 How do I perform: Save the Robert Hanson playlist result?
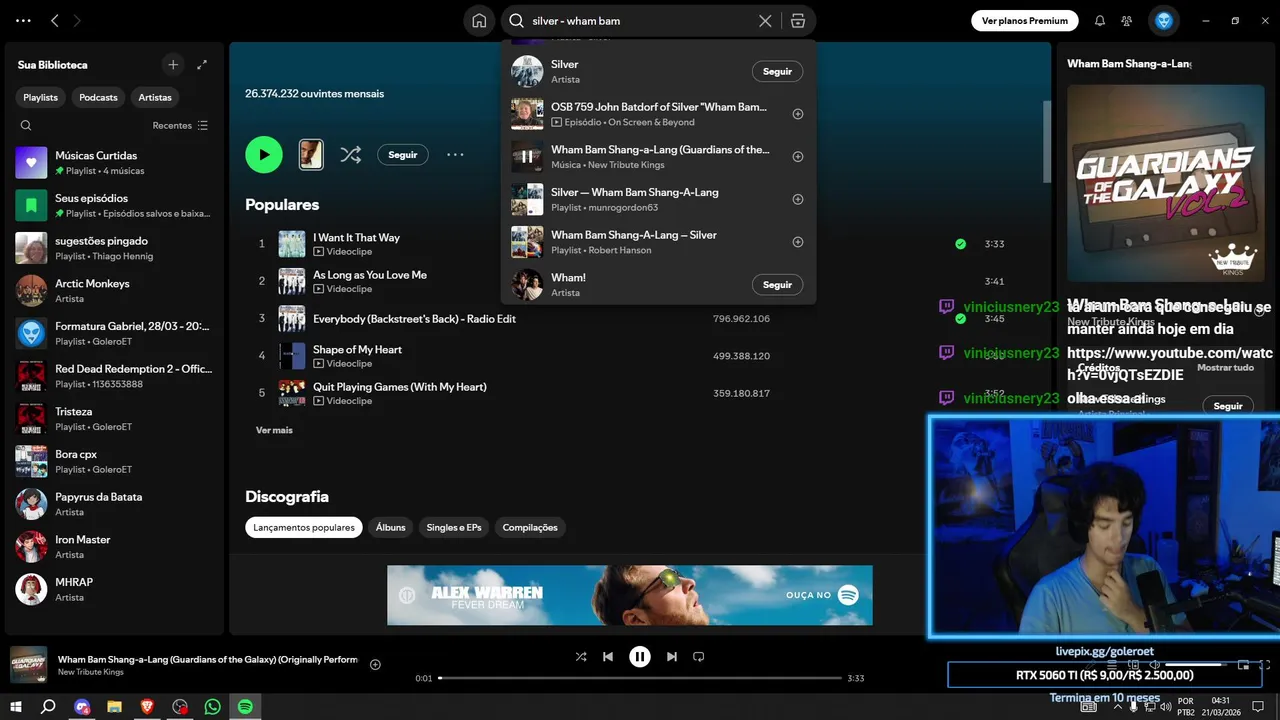798,242
